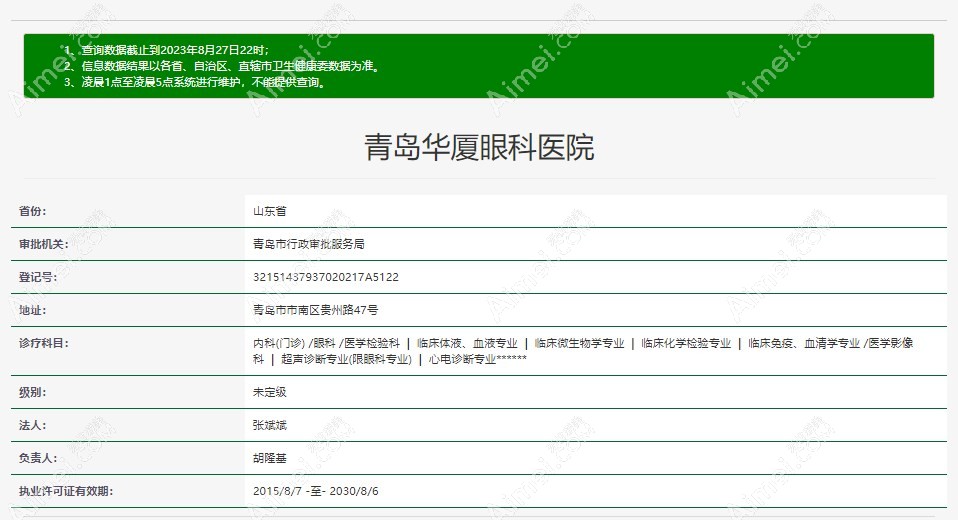Select the 审批机关 label
The height and width of the screenshot is (520, 958).
tap(43, 244)
